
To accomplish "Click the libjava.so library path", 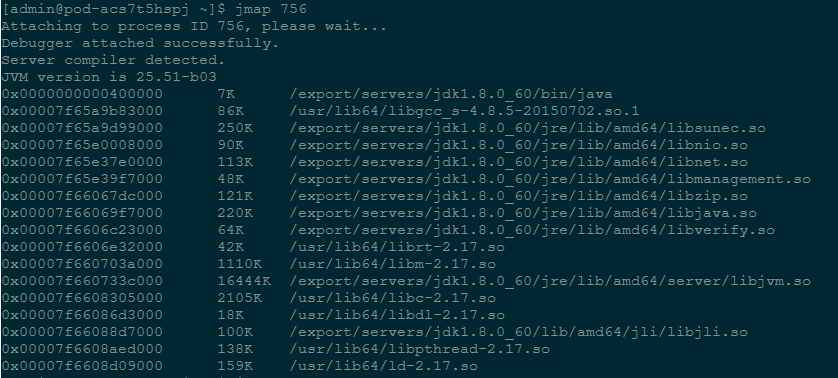I will click(x=523, y=213).
